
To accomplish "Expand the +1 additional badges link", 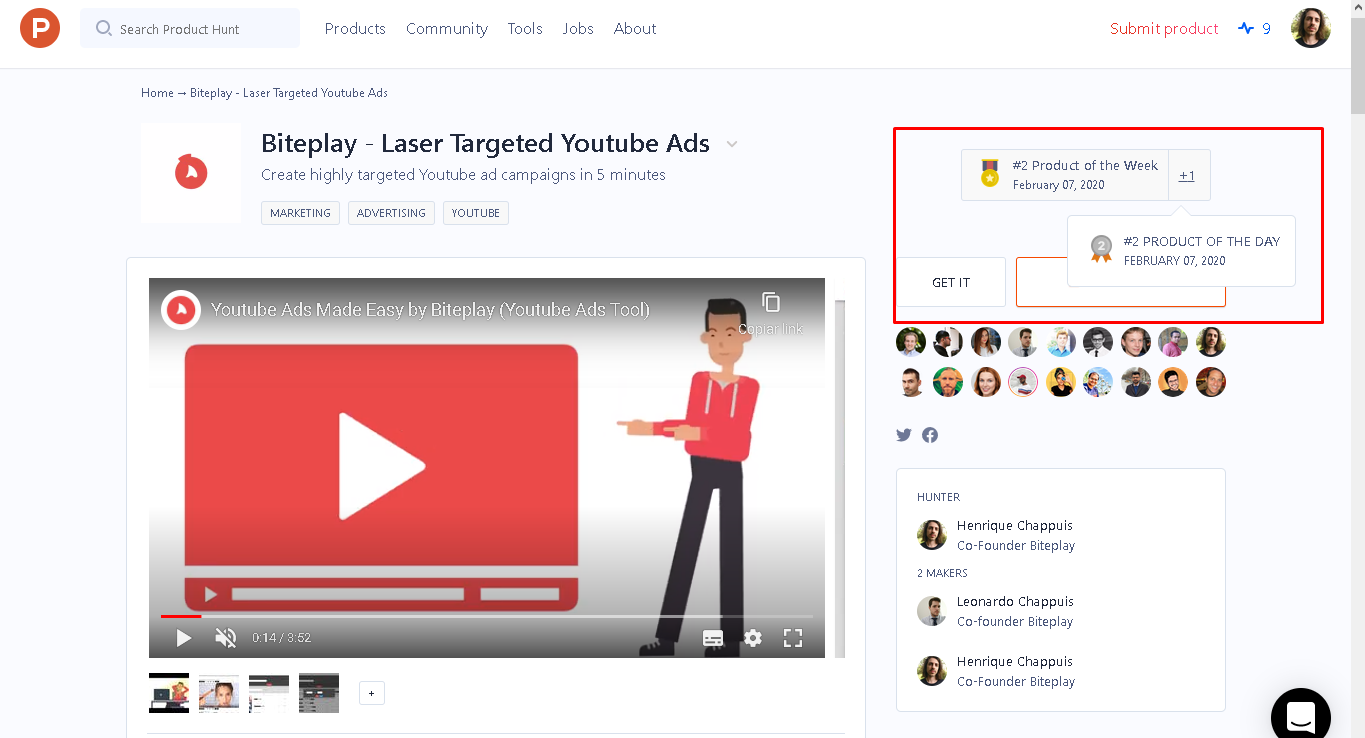I will pyautogui.click(x=1187, y=175).
